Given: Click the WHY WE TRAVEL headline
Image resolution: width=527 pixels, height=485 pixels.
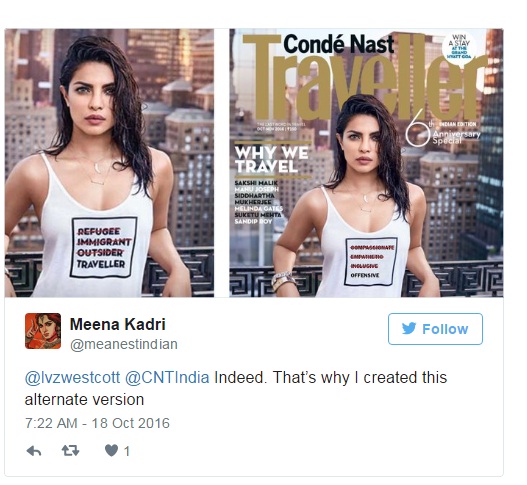Looking at the screenshot, I should point(272,160).
